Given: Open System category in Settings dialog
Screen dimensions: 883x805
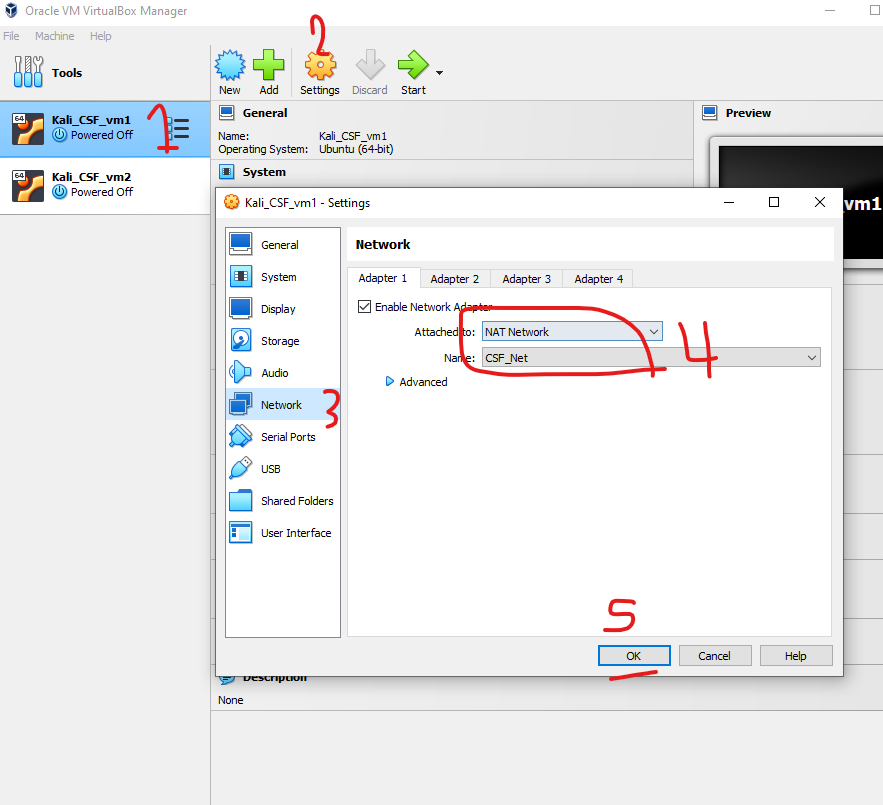Looking at the screenshot, I should [x=283, y=277].
